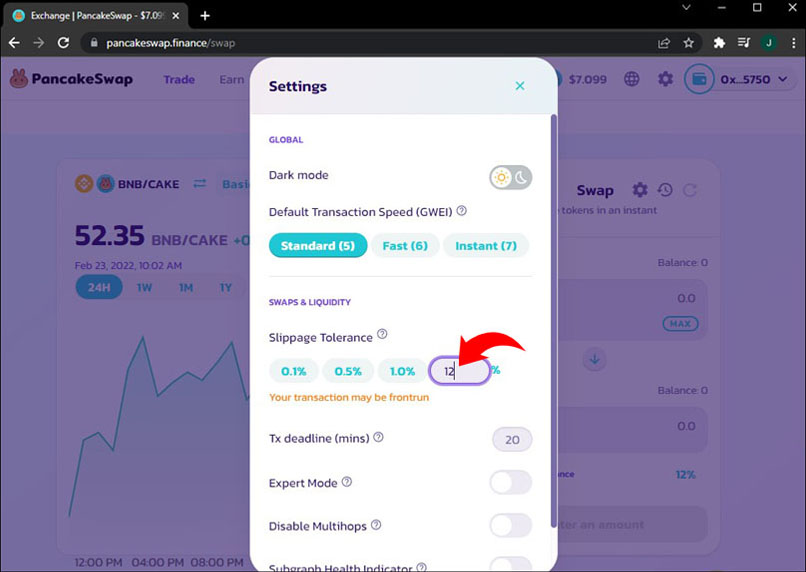Select the 24H chart range
This screenshot has height=572, width=806.
[99, 287]
